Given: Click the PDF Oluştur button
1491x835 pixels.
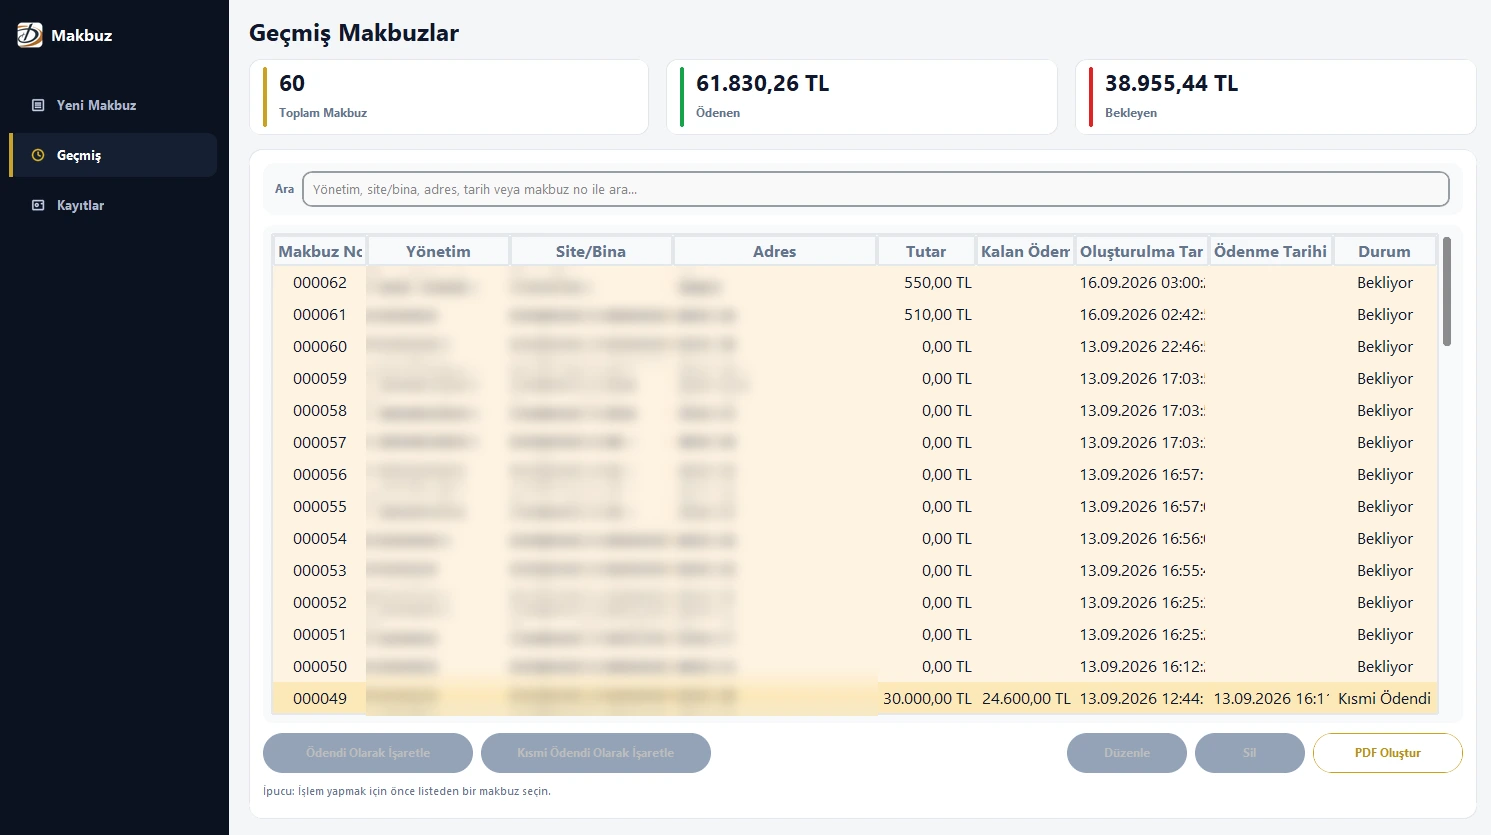Looking at the screenshot, I should coord(1388,753).
